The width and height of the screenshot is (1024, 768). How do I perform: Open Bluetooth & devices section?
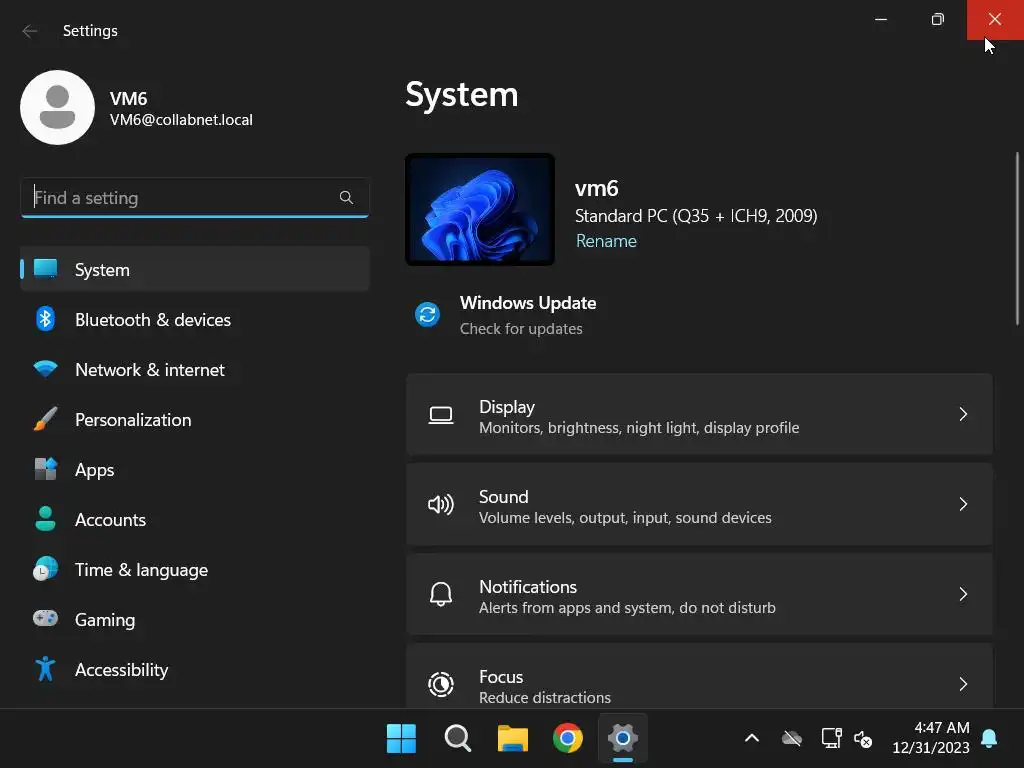pos(195,319)
